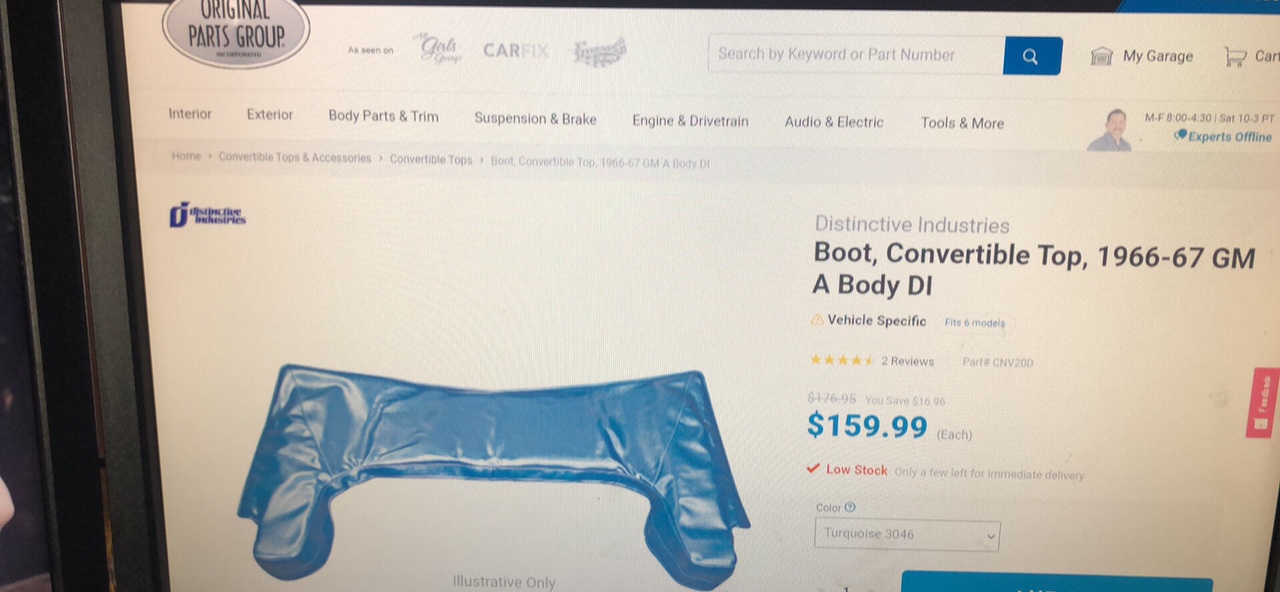Open the Interior menu
Image resolution: width=1280 pixels, height=592 pixels.
[190, 114]
